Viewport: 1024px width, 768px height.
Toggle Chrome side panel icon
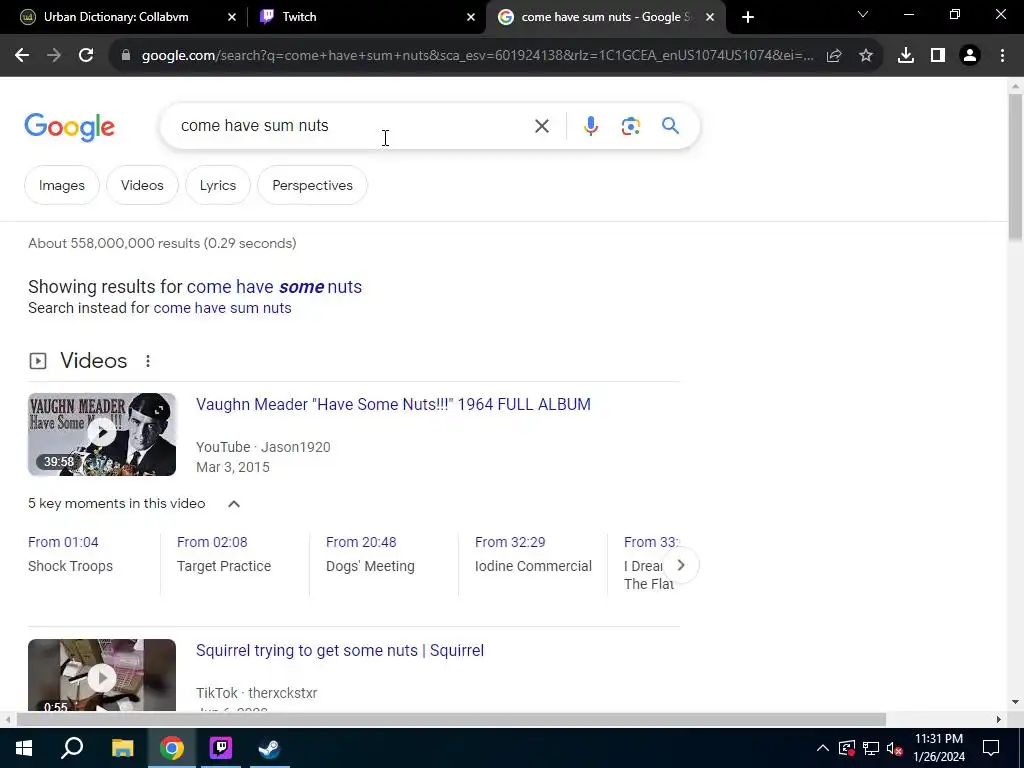click(x=938, y=56)
